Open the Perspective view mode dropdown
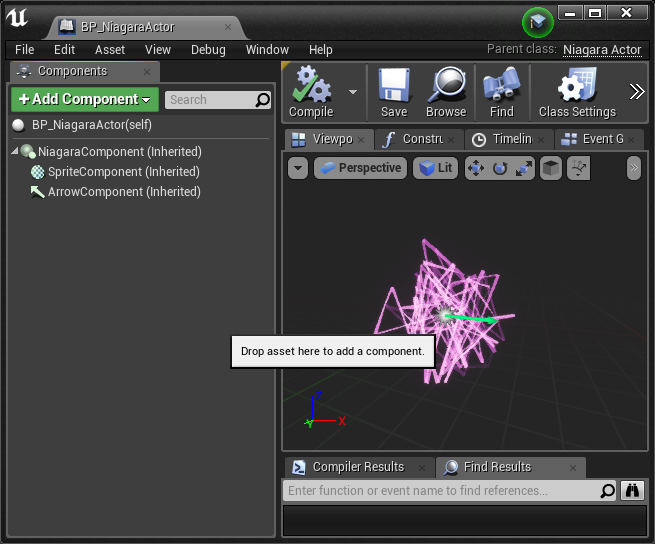The height and width of the screenshot is (544, 655). pos(361,168)
